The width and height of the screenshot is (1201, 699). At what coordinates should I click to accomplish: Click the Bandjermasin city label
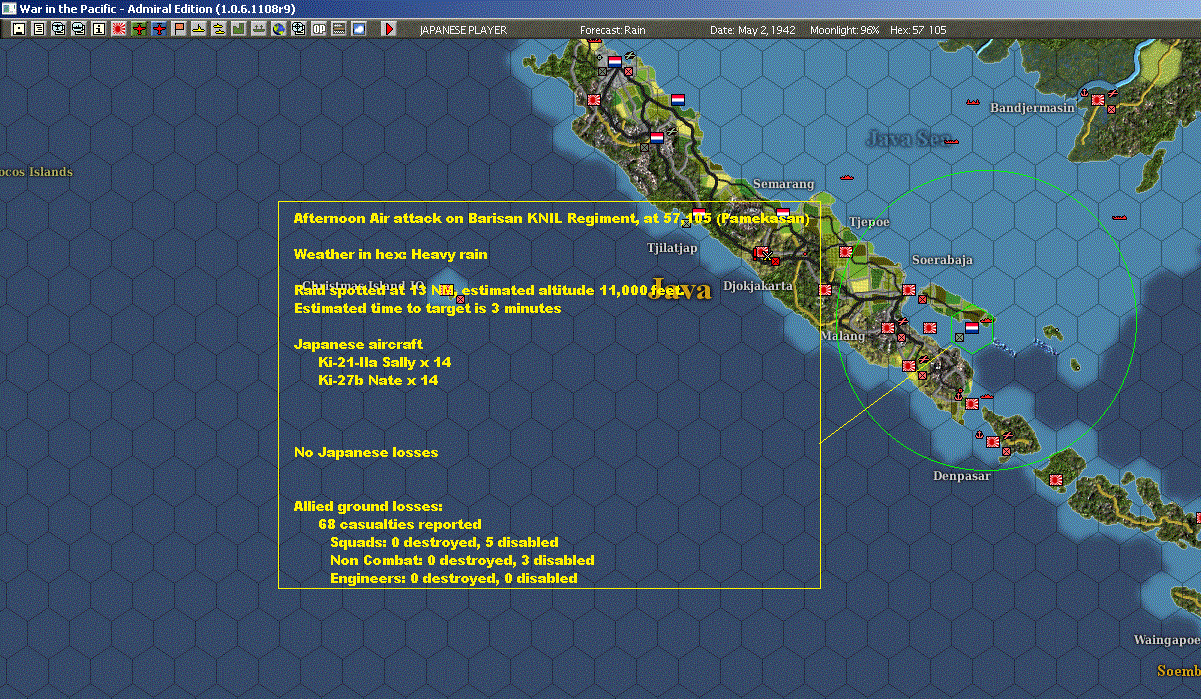[1032, 108]
